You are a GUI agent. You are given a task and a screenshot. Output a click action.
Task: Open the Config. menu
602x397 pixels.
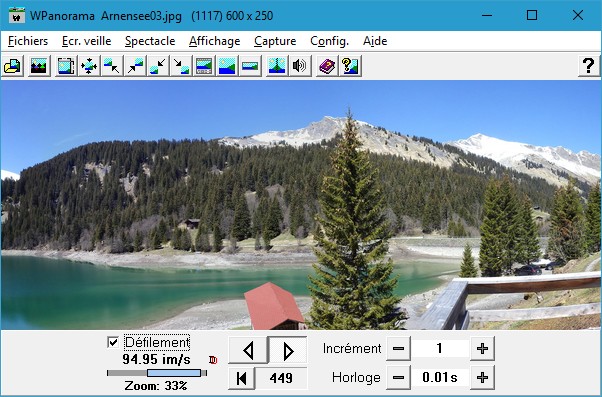pos(329,41)
